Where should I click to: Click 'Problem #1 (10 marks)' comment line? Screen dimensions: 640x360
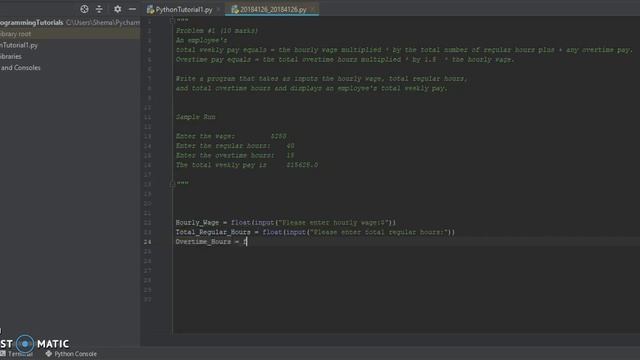pos(217,31)
